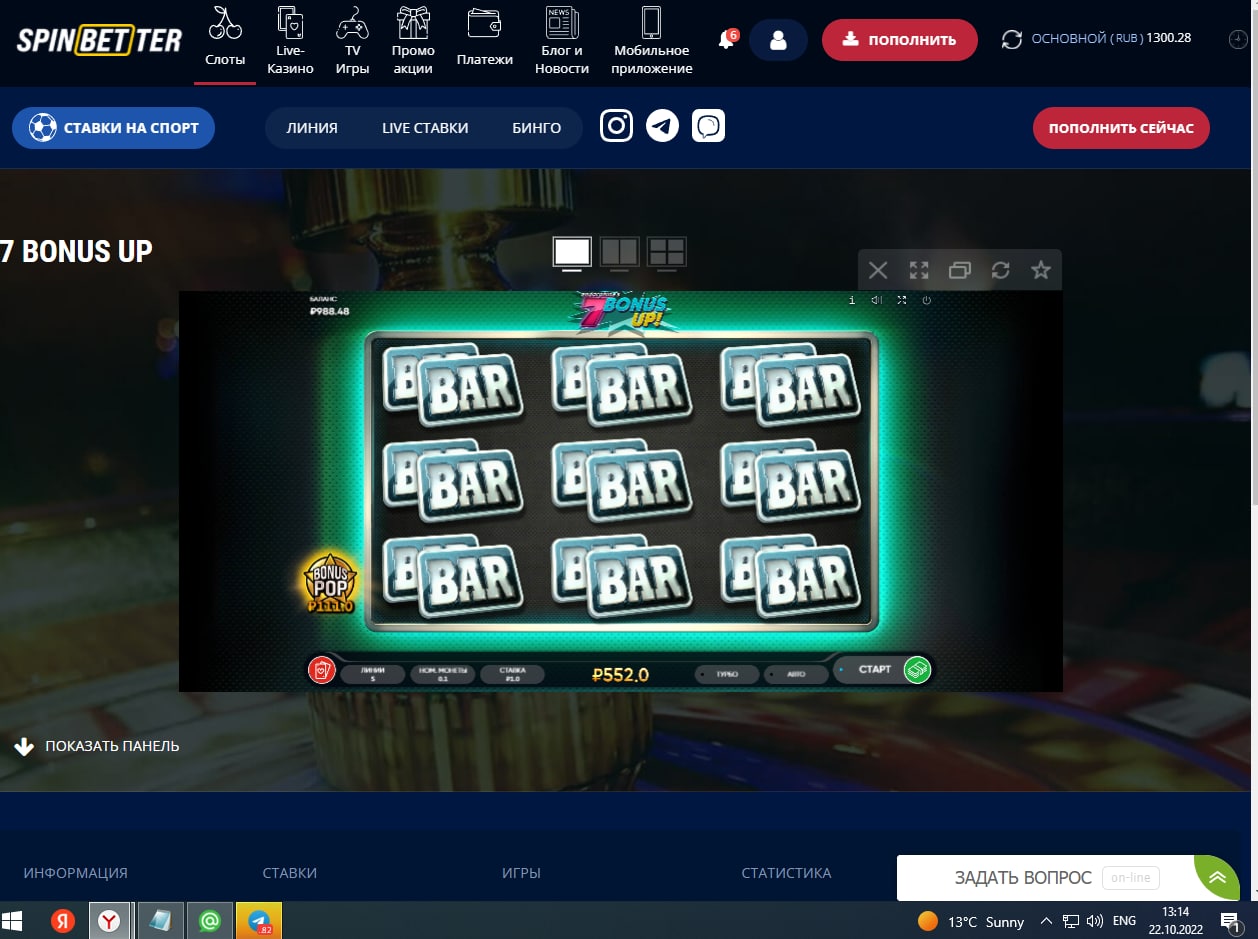1258x939 pixels.
Task: Change the Ном. монеты coin value
Action: [x=442, y=673]
